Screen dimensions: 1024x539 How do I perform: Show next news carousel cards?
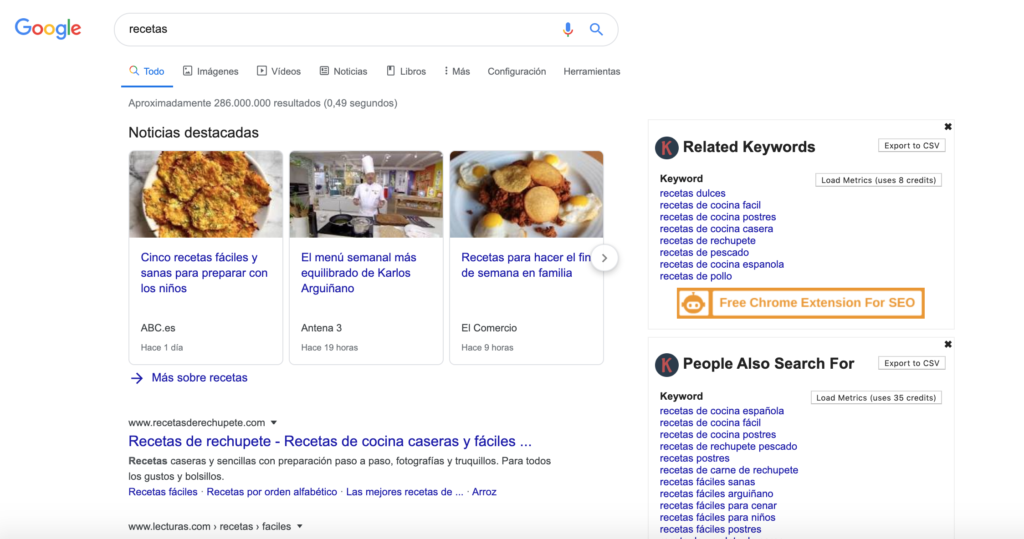tap(604, 258)
